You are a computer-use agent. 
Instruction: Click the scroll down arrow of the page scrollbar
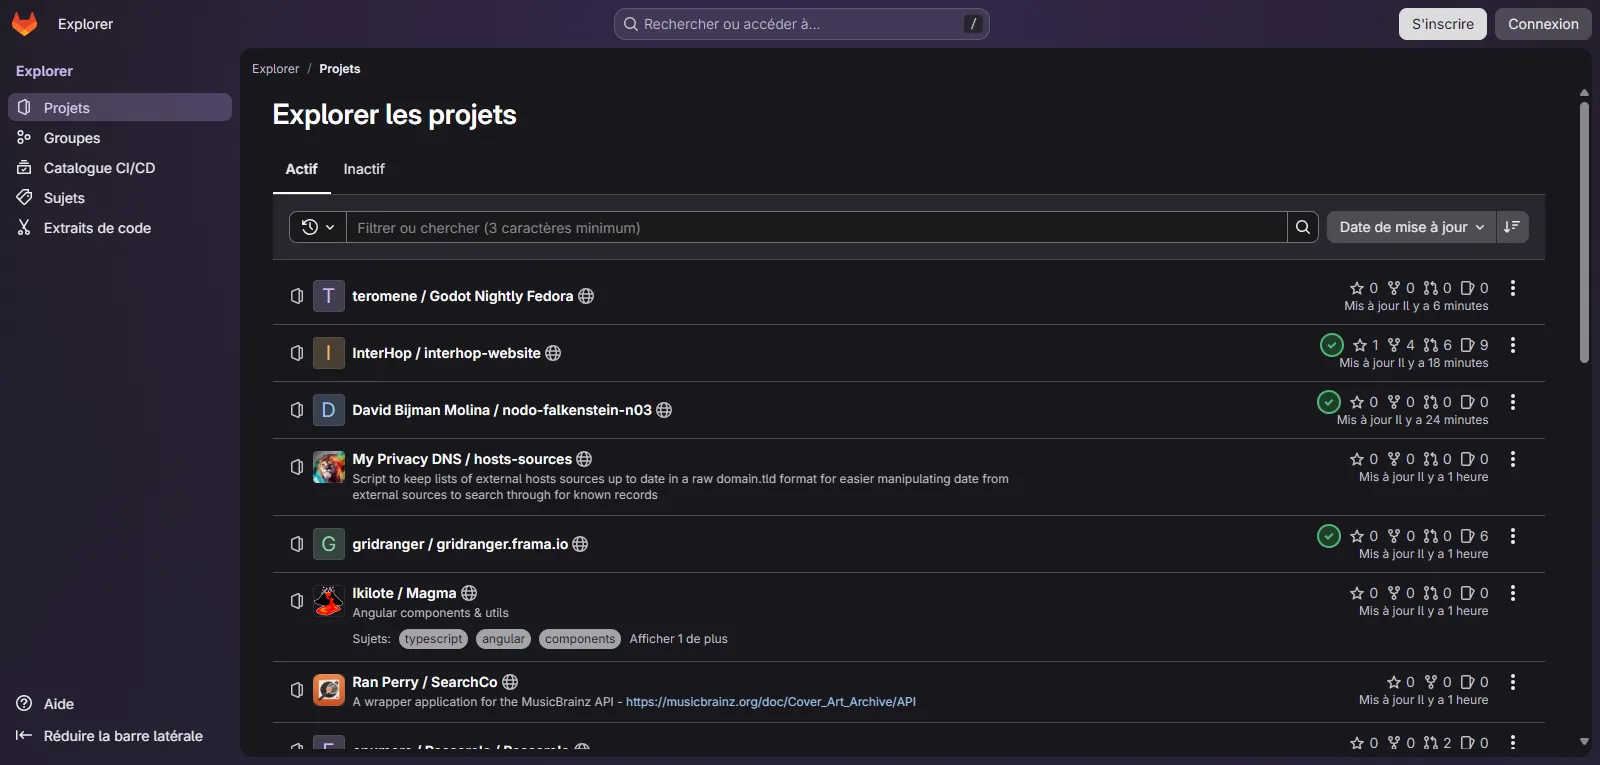click(1584, 742)
